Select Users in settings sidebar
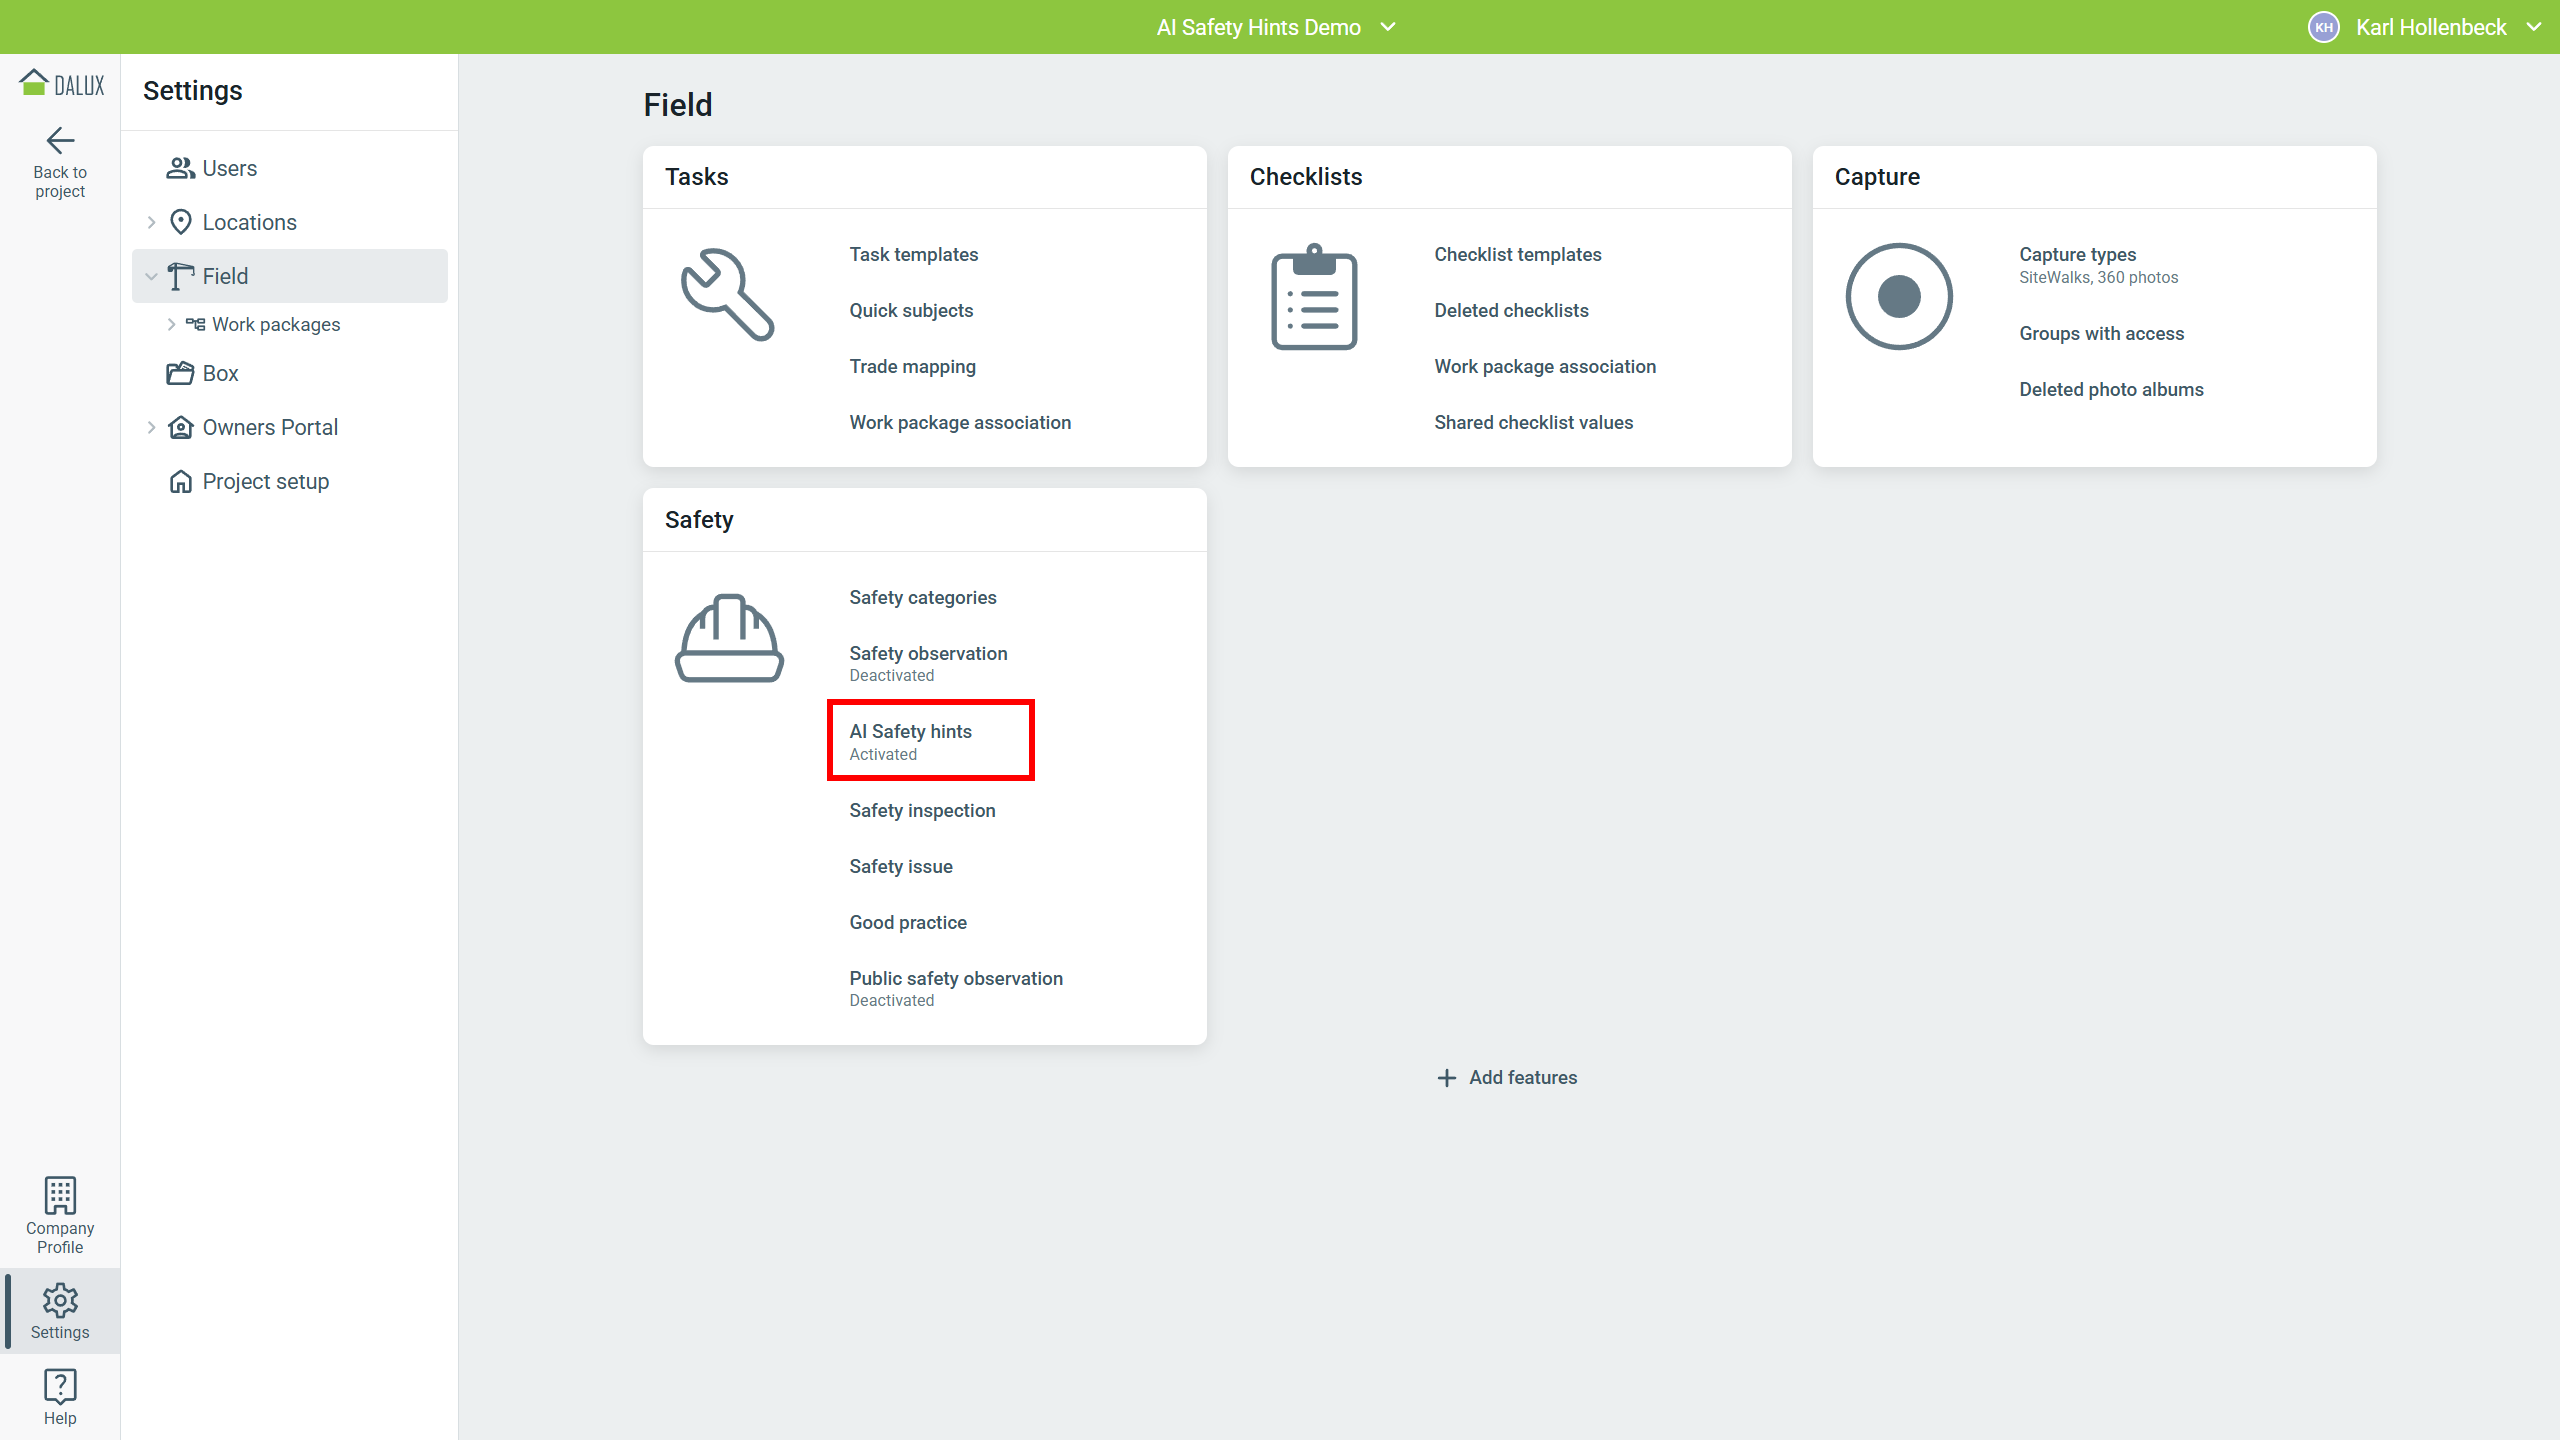 pyautogui.click(x=290, y=168)
